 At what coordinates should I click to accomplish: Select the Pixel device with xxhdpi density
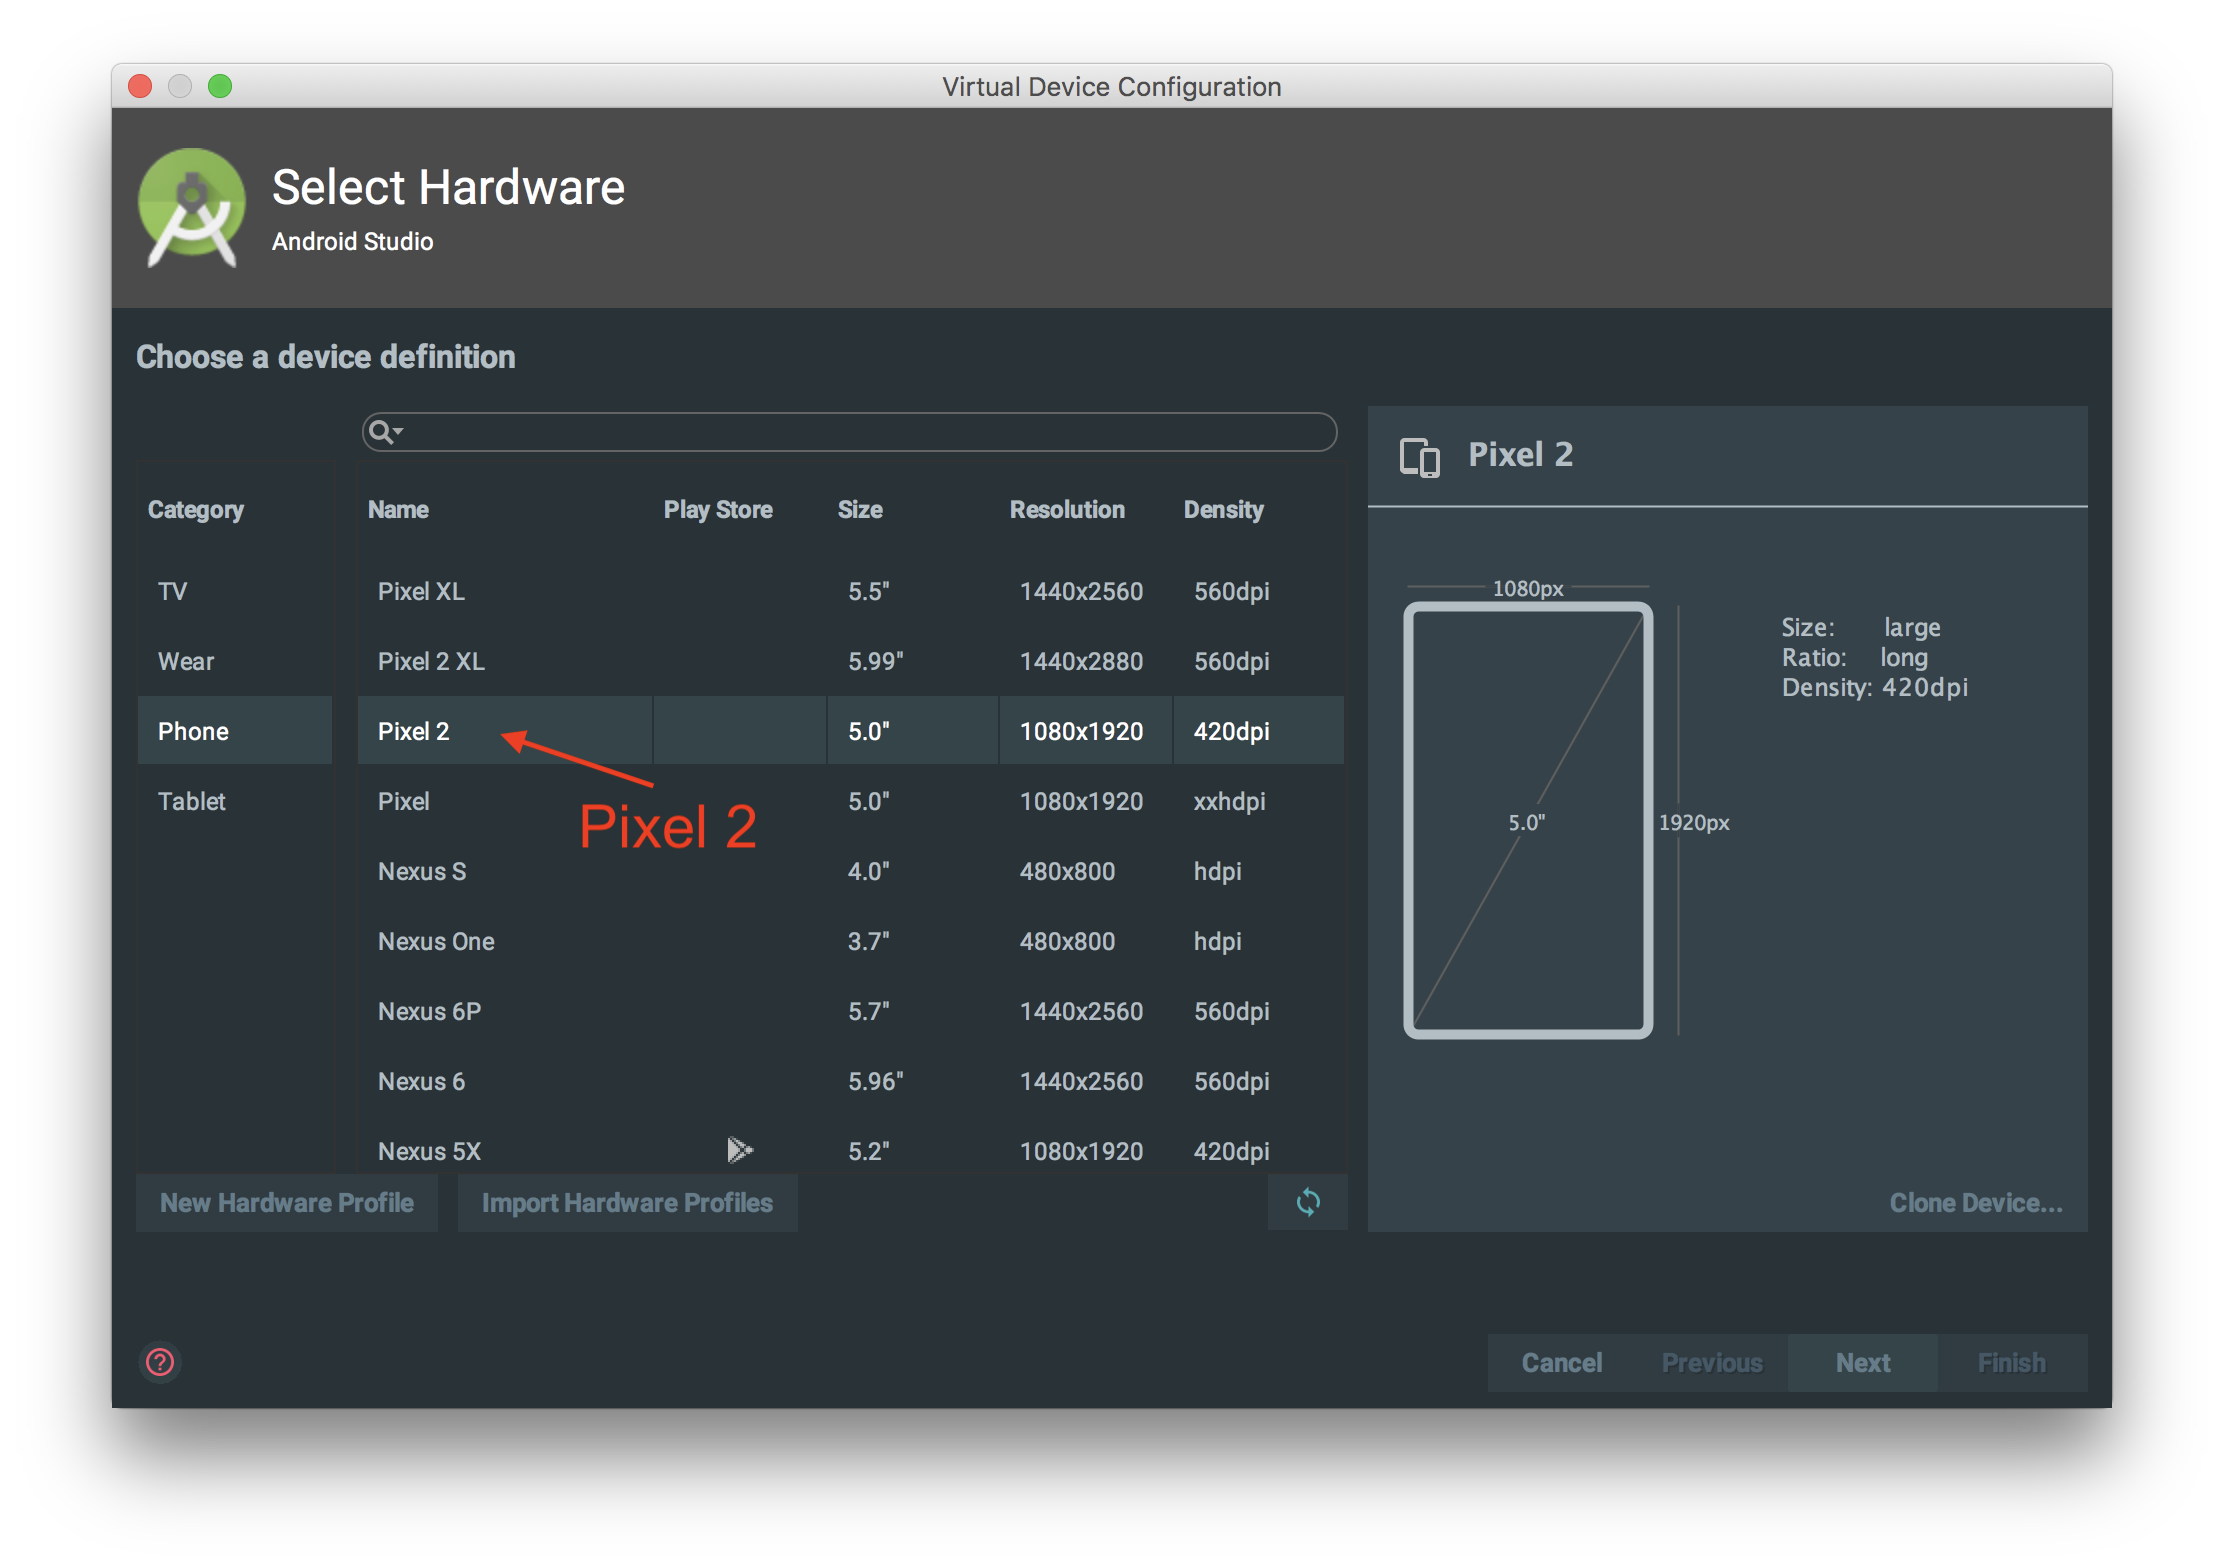click(850, 801)
